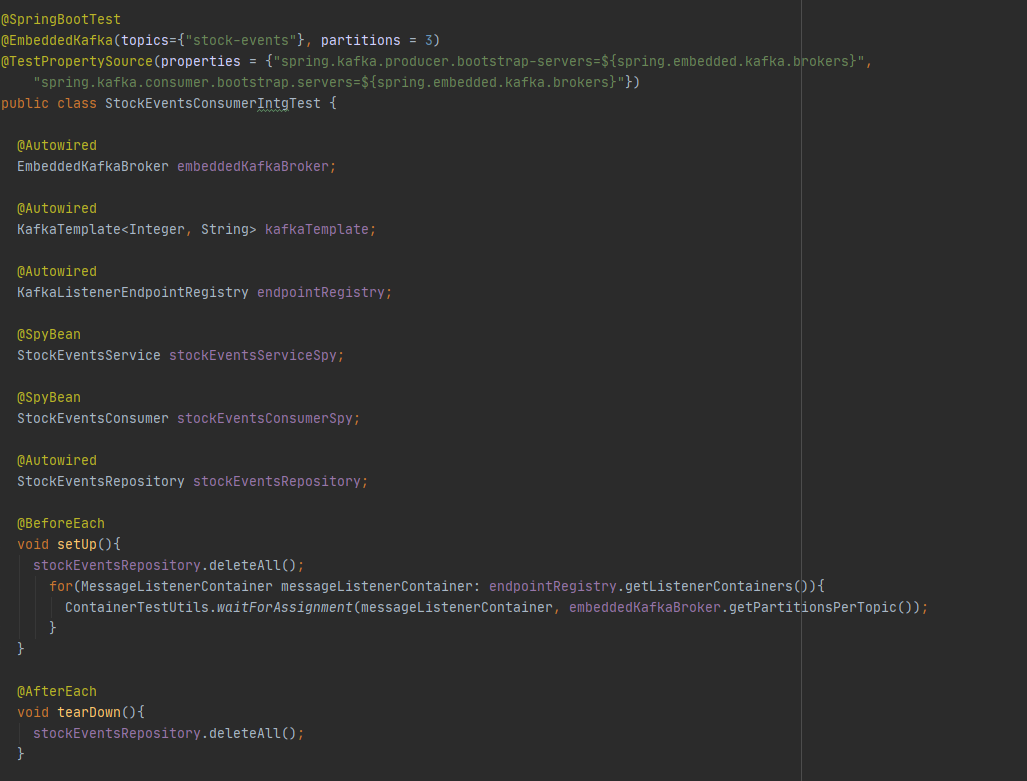Click the @TestPropertySource annotation
This screenshot has width=1027, height=781.
77,62
